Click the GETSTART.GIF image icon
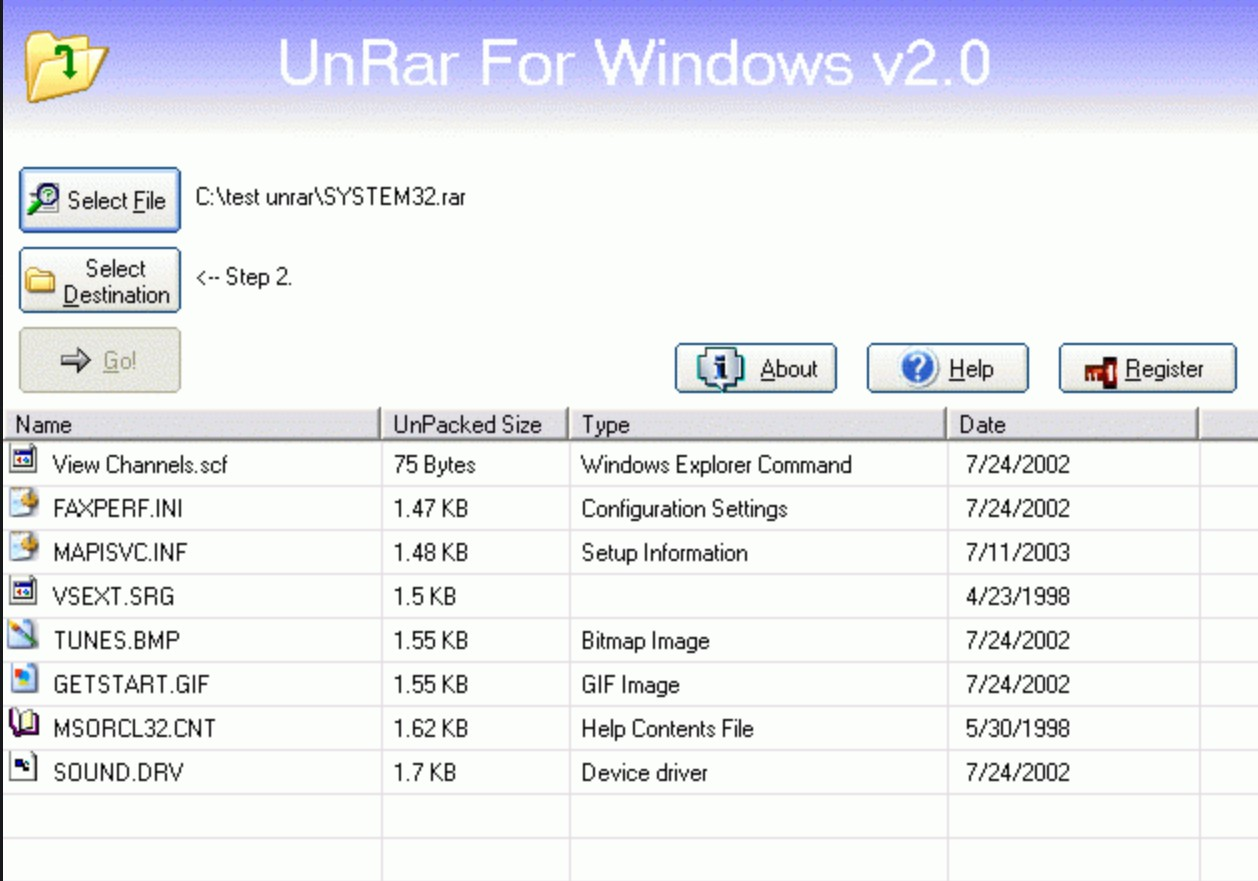The height and width of the screenshot is (881, 1258). click(23, 679)
